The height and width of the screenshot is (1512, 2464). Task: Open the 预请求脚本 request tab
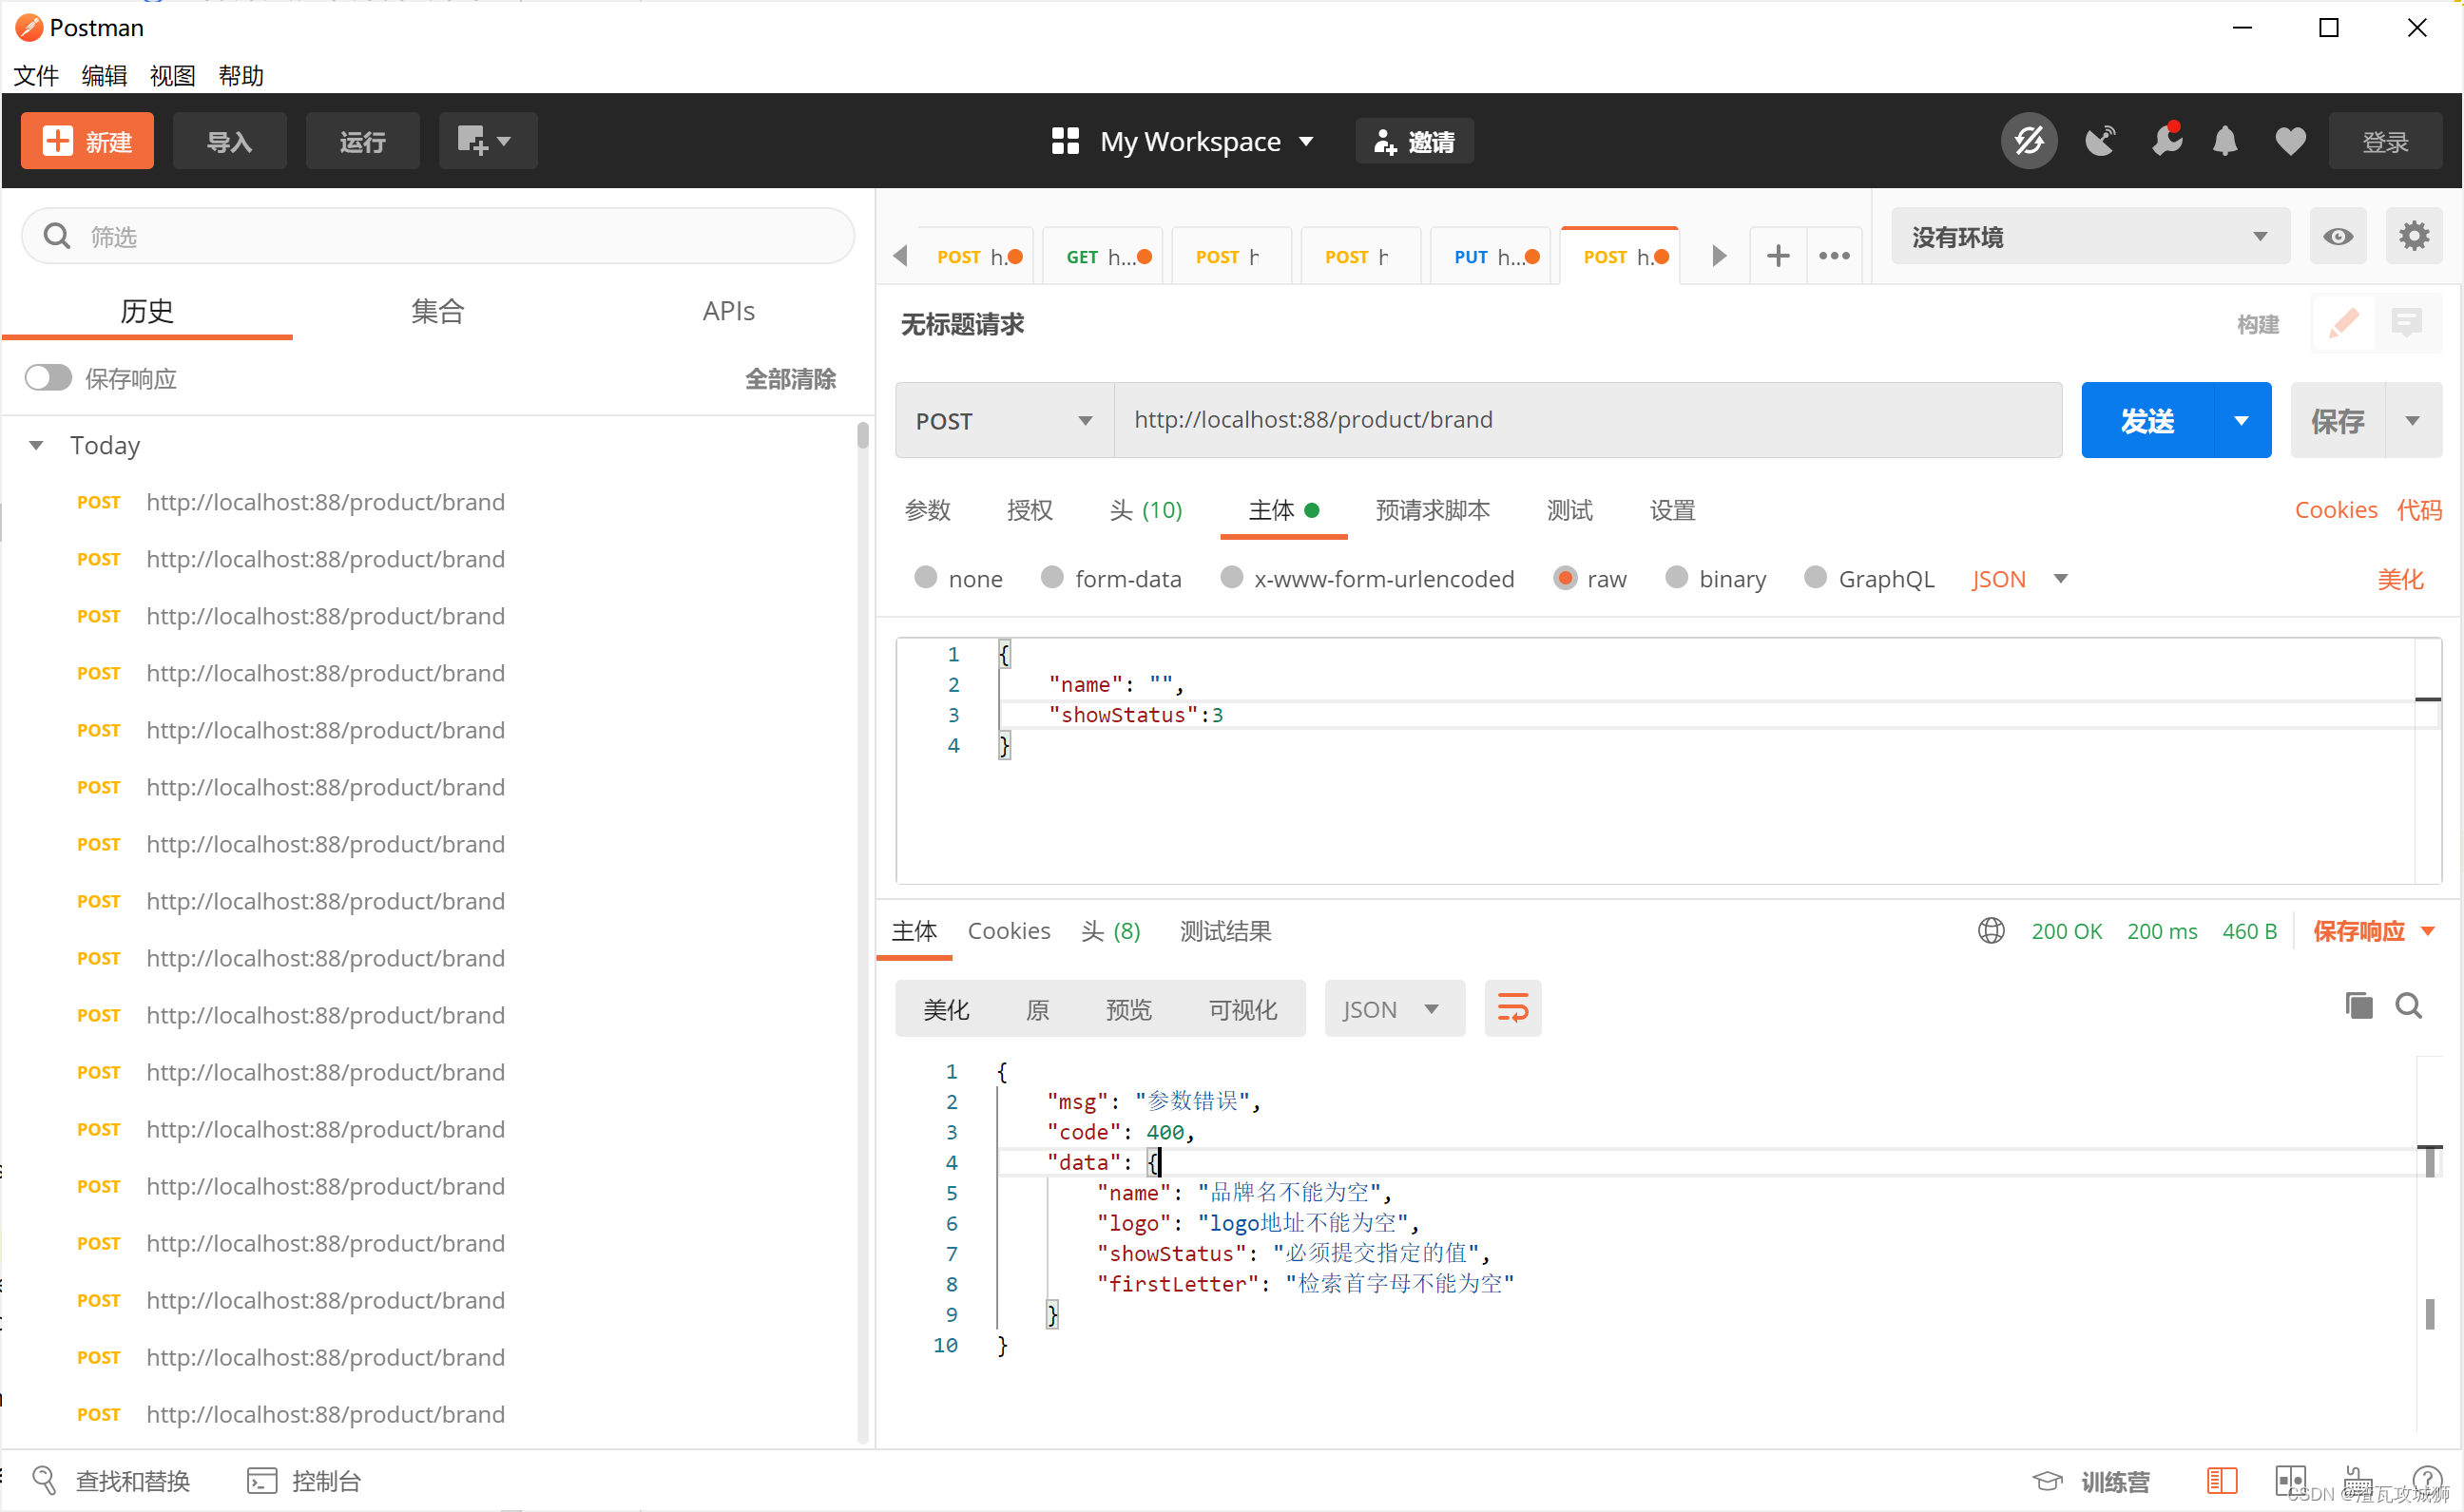1432,510
